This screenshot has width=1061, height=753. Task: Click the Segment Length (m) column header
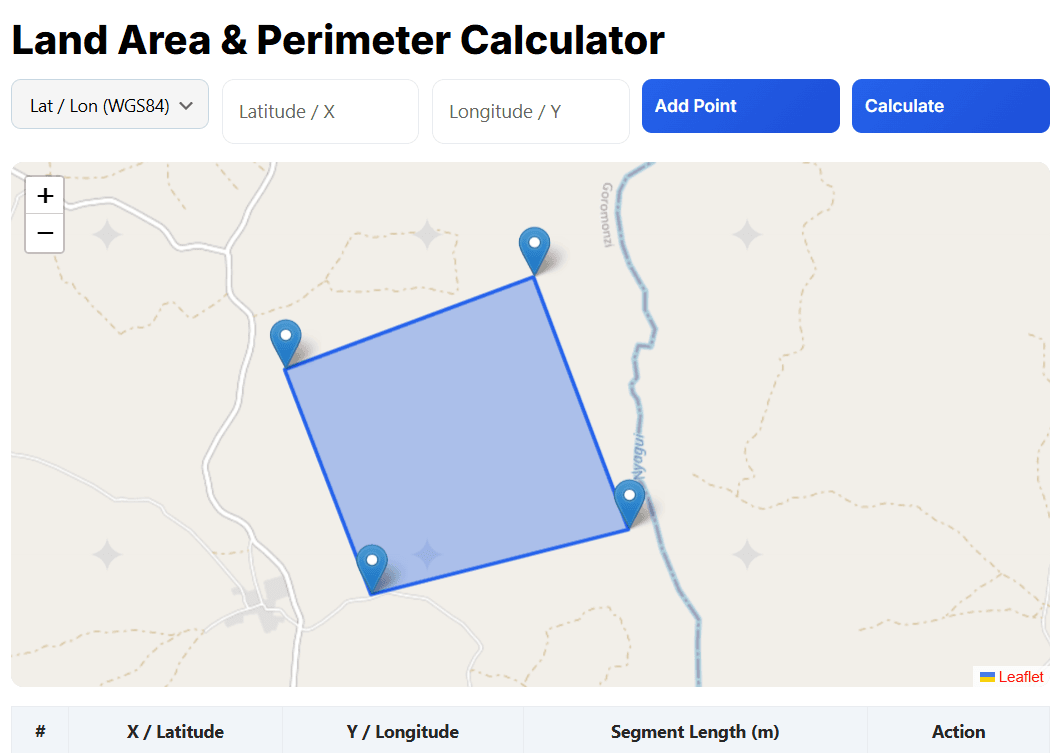tap(694, 731)
